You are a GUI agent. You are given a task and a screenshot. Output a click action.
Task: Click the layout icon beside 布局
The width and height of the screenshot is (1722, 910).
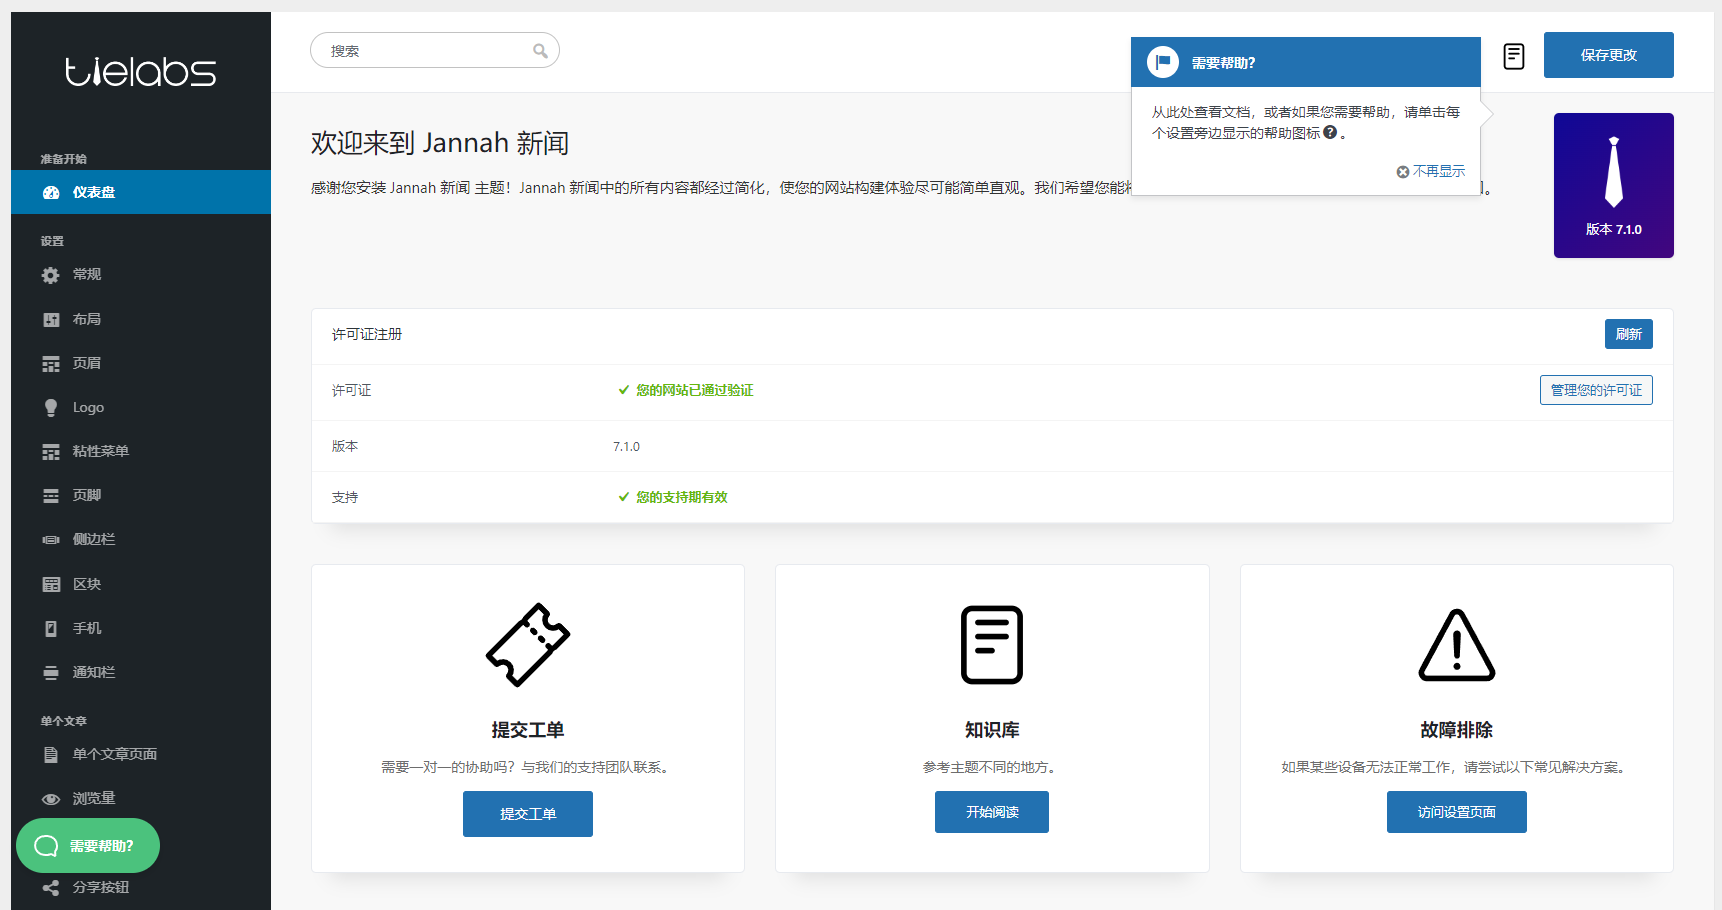pyautogui.click(x=51, y=320)
